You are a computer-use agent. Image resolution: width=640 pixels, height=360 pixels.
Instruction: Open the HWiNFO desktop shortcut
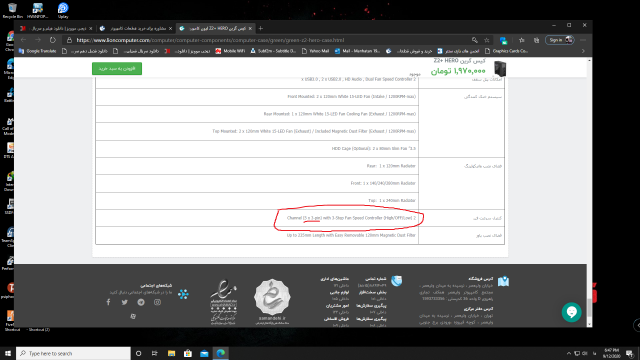click(38, 11)
